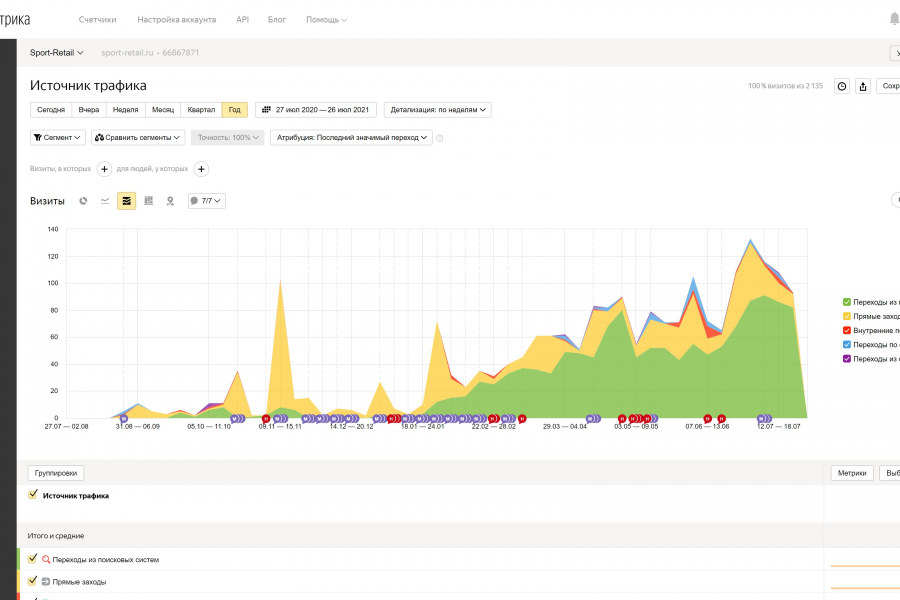
Task: Toggle purple legend checkbox in chart legend
Action: pyautogui.click(x=847, y=359)
